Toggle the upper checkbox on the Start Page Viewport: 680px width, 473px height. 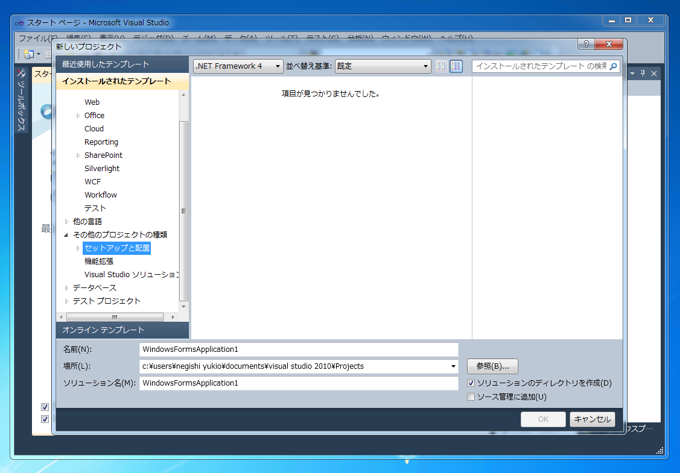point(45,407)
